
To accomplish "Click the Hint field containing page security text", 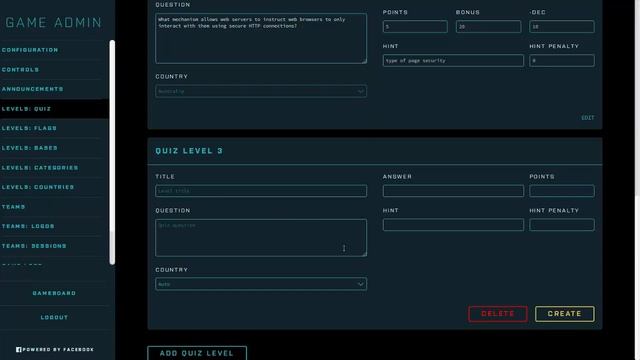I will click(453, 60).
